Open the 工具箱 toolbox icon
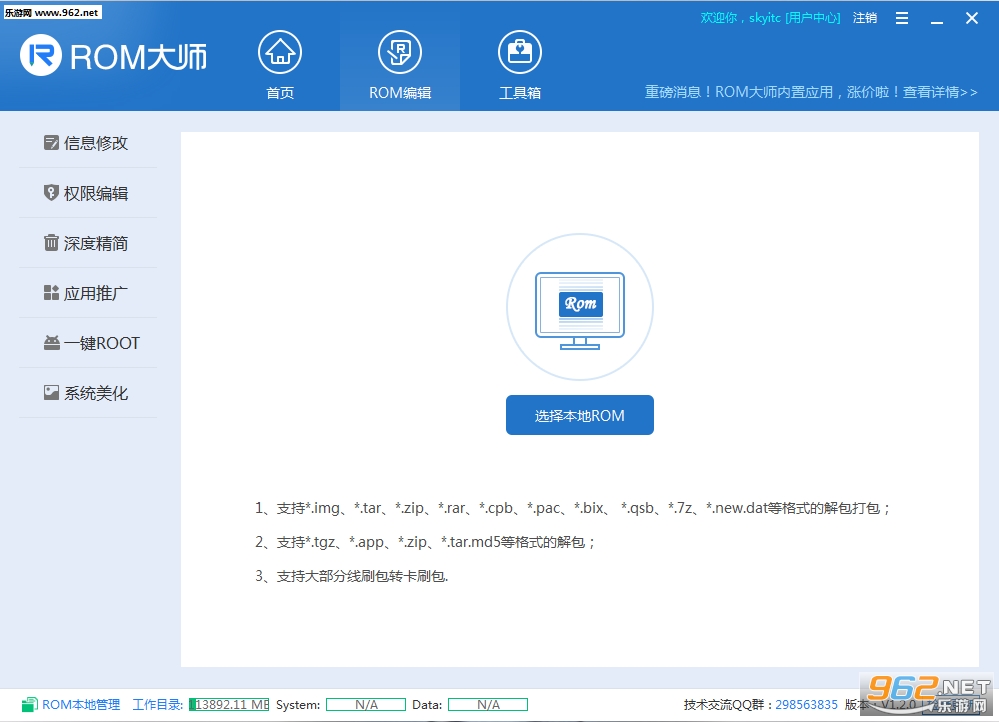Screen dimensions: 999x722 coord(519,52)
